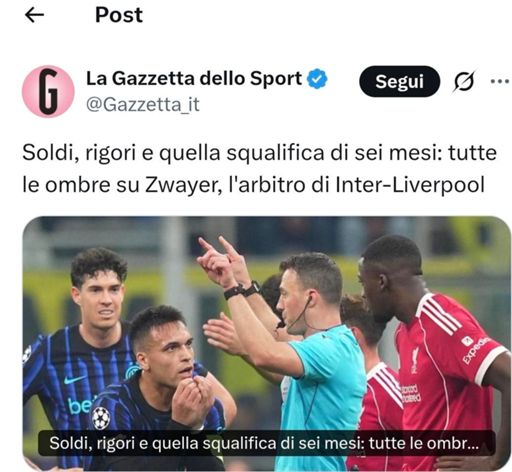Click the Champions League starball sleeve badge
Image resolution: width=512 pixels, height=472 pixels.
[101, 418]
